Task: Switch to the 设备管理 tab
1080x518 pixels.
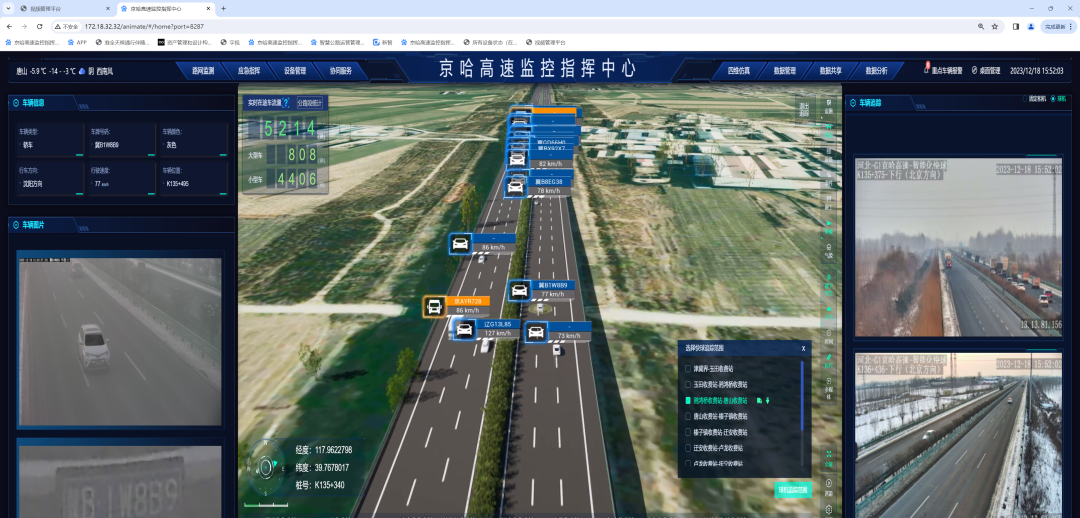Action: [x=295, y=70]
